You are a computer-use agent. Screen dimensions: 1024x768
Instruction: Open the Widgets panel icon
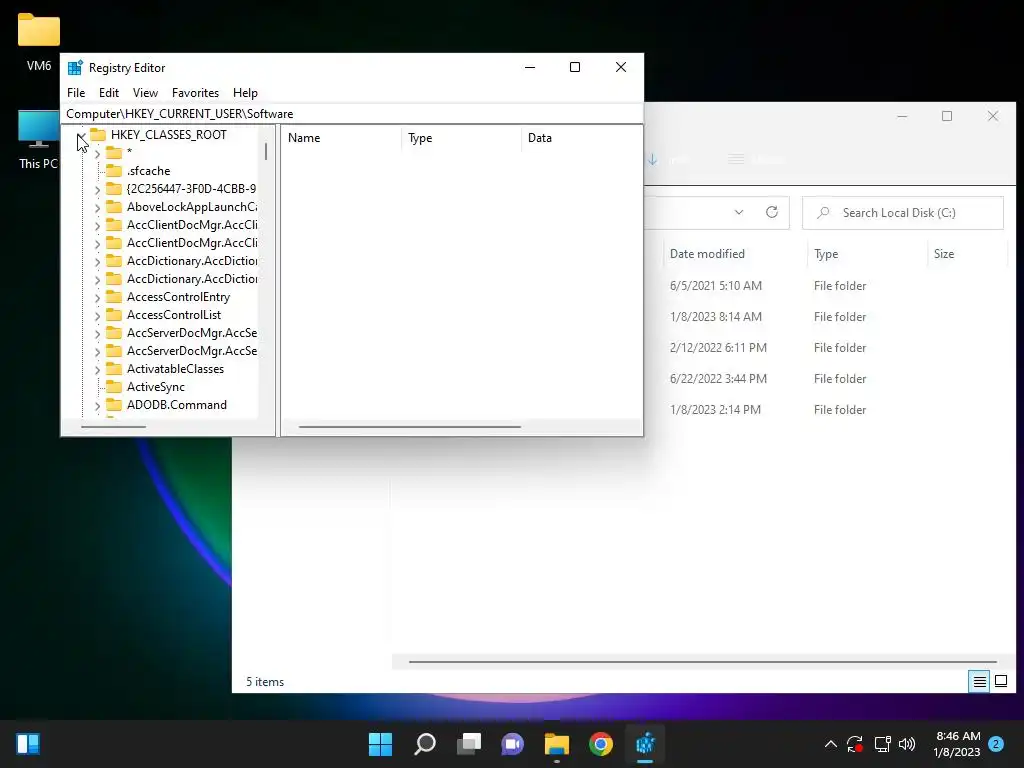(28, 744)
